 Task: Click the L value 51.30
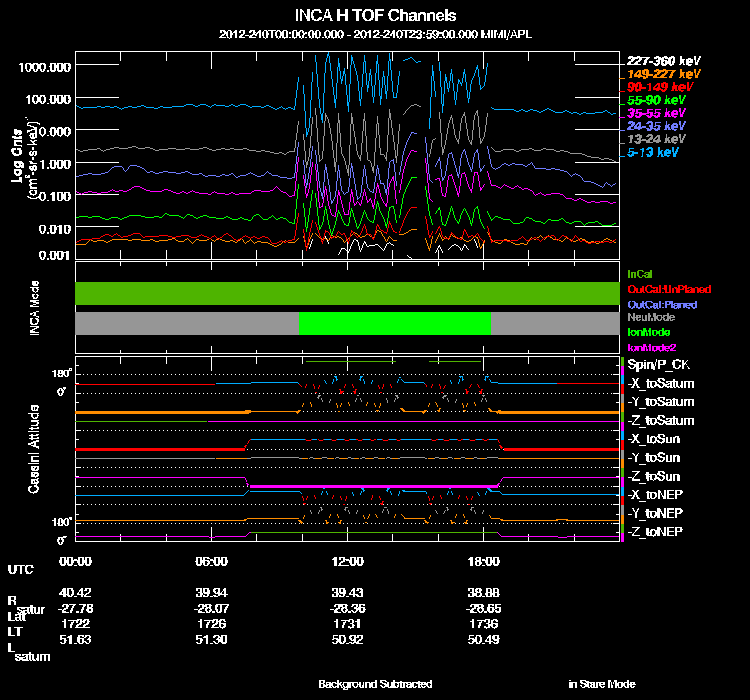pyautogui.click(x=211, y=640)
